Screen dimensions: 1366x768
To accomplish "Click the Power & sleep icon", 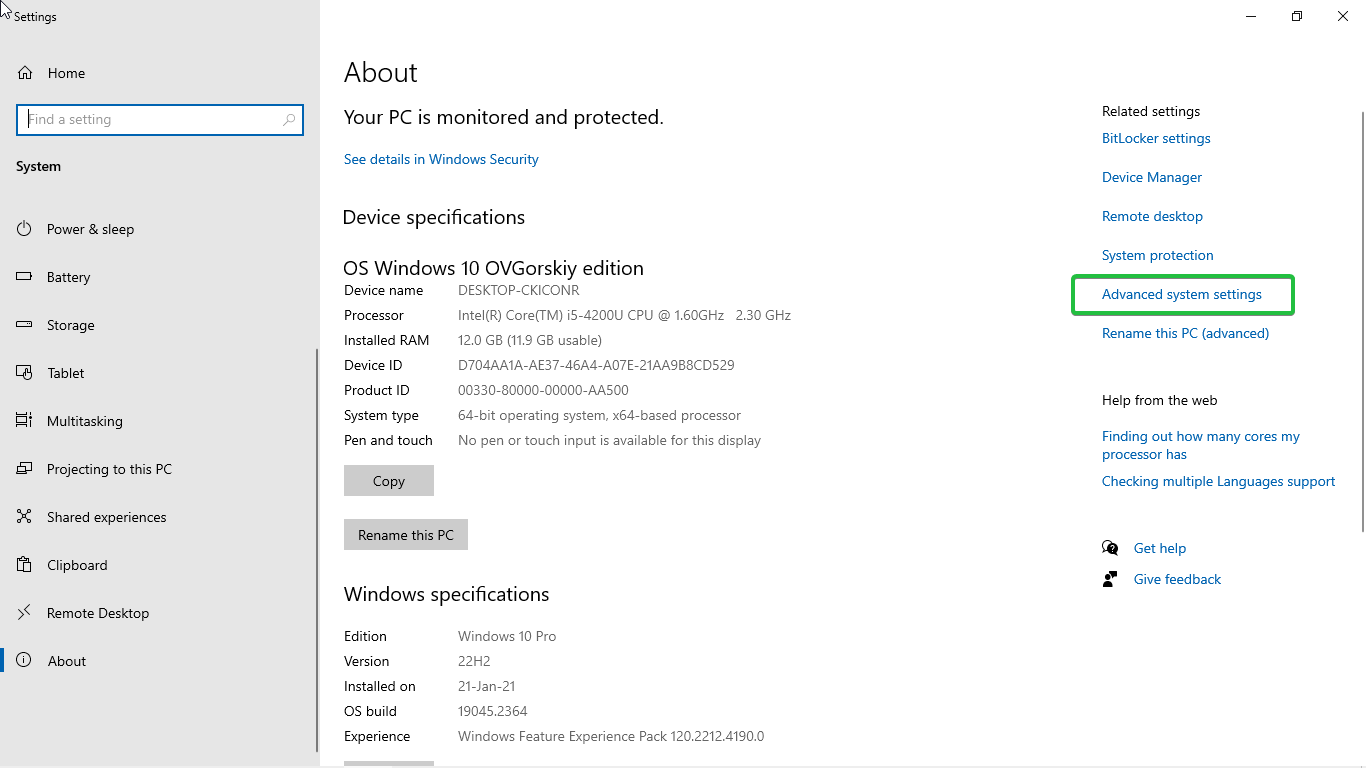I will pos(25,229).
